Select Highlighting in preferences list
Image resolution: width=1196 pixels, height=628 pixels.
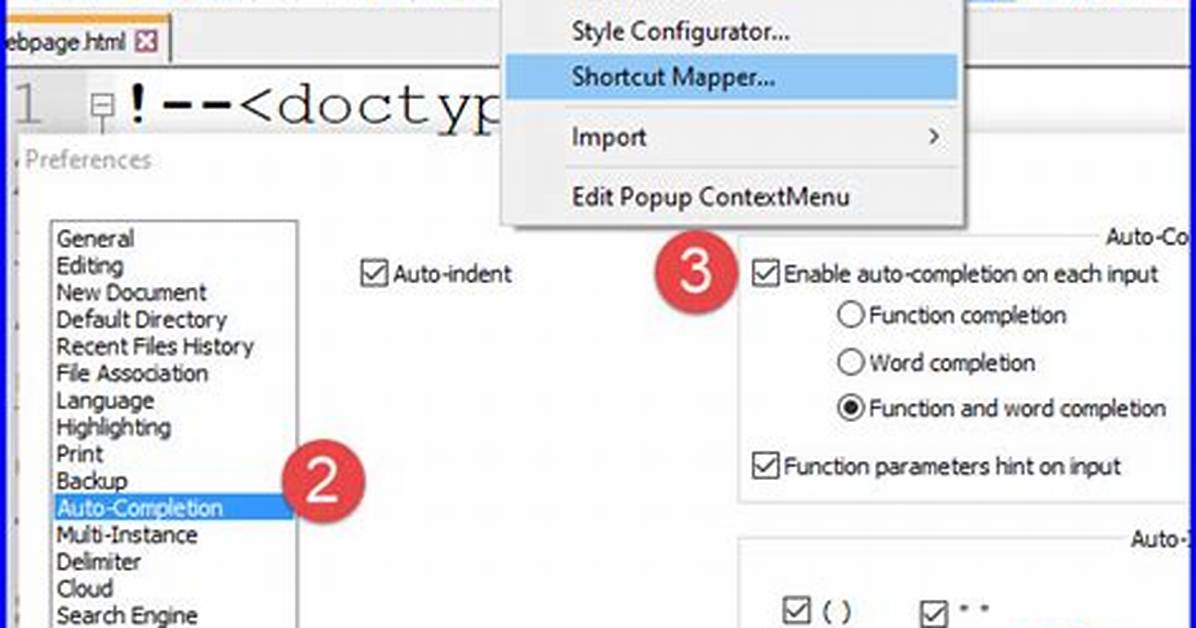pyautogui.click(x=114, y=427)
